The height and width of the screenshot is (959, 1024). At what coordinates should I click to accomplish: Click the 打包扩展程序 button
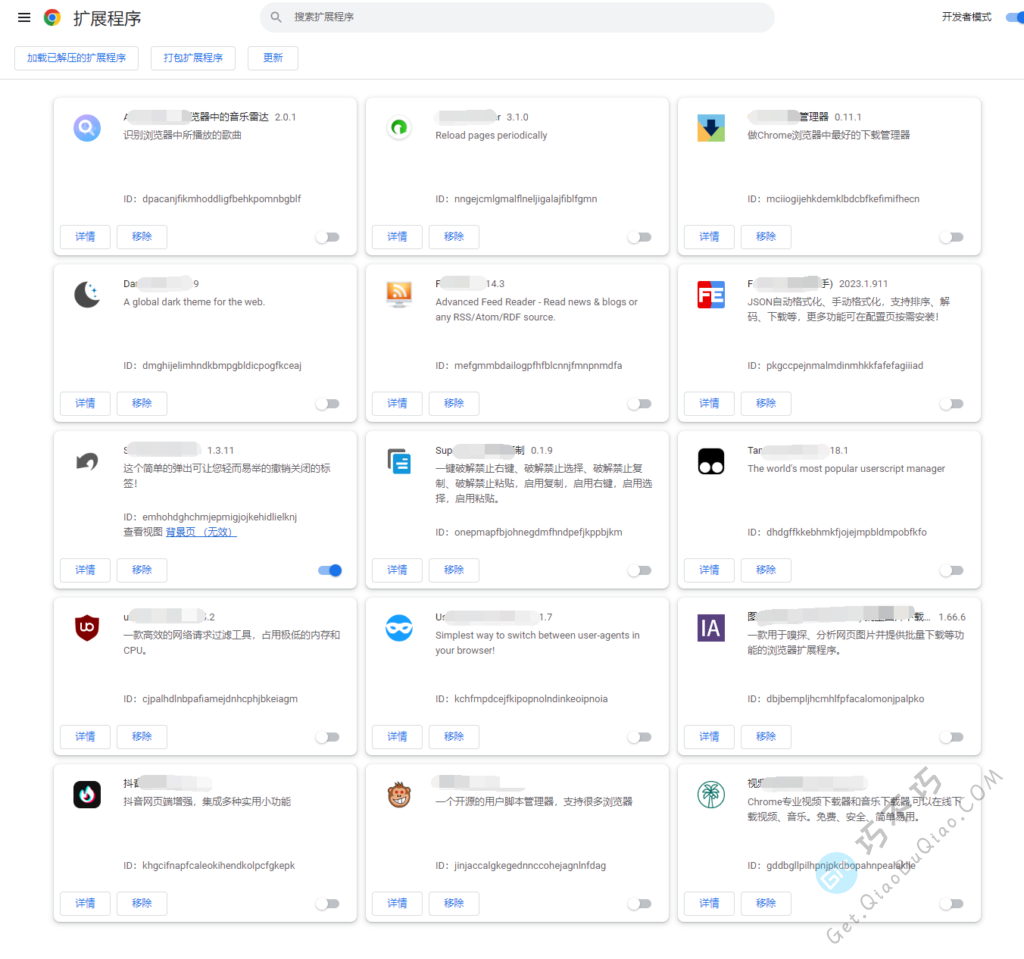point(193,58)
